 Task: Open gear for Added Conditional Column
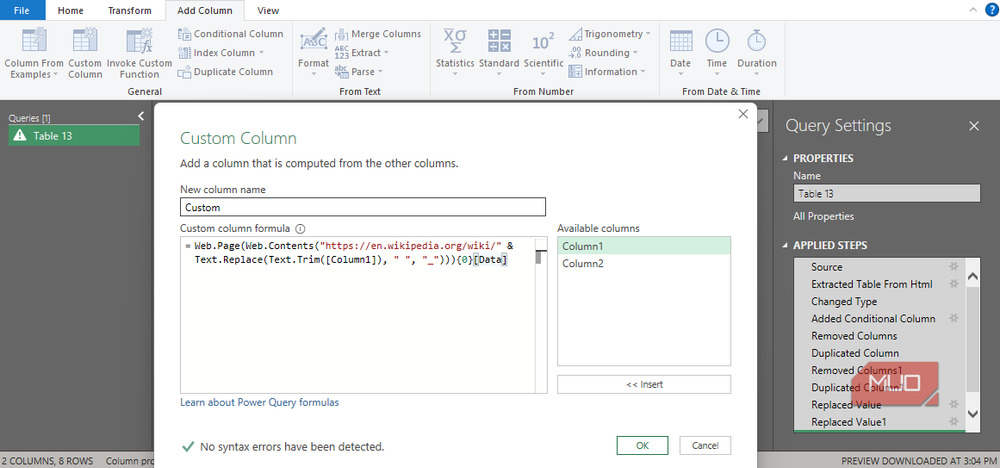954,318
